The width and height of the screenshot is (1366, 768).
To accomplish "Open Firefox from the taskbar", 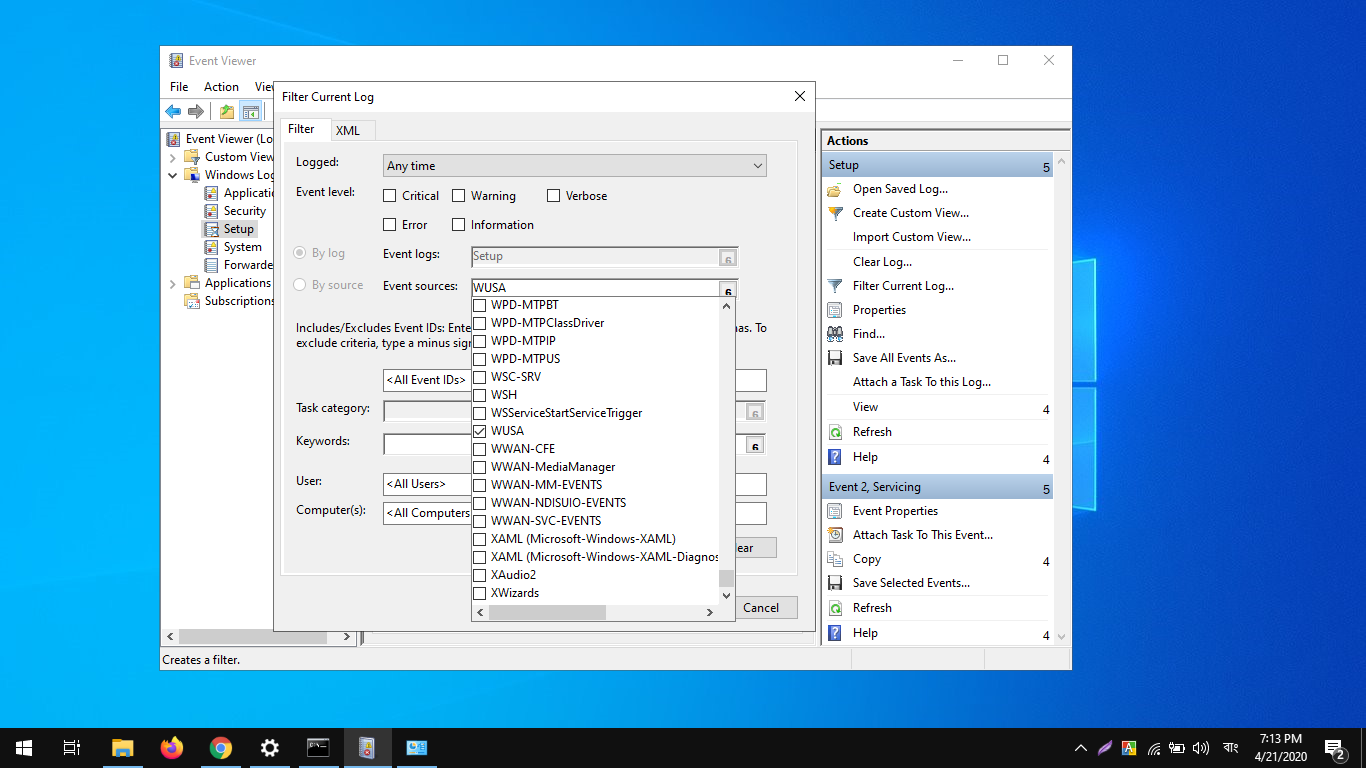I will 172,748.
